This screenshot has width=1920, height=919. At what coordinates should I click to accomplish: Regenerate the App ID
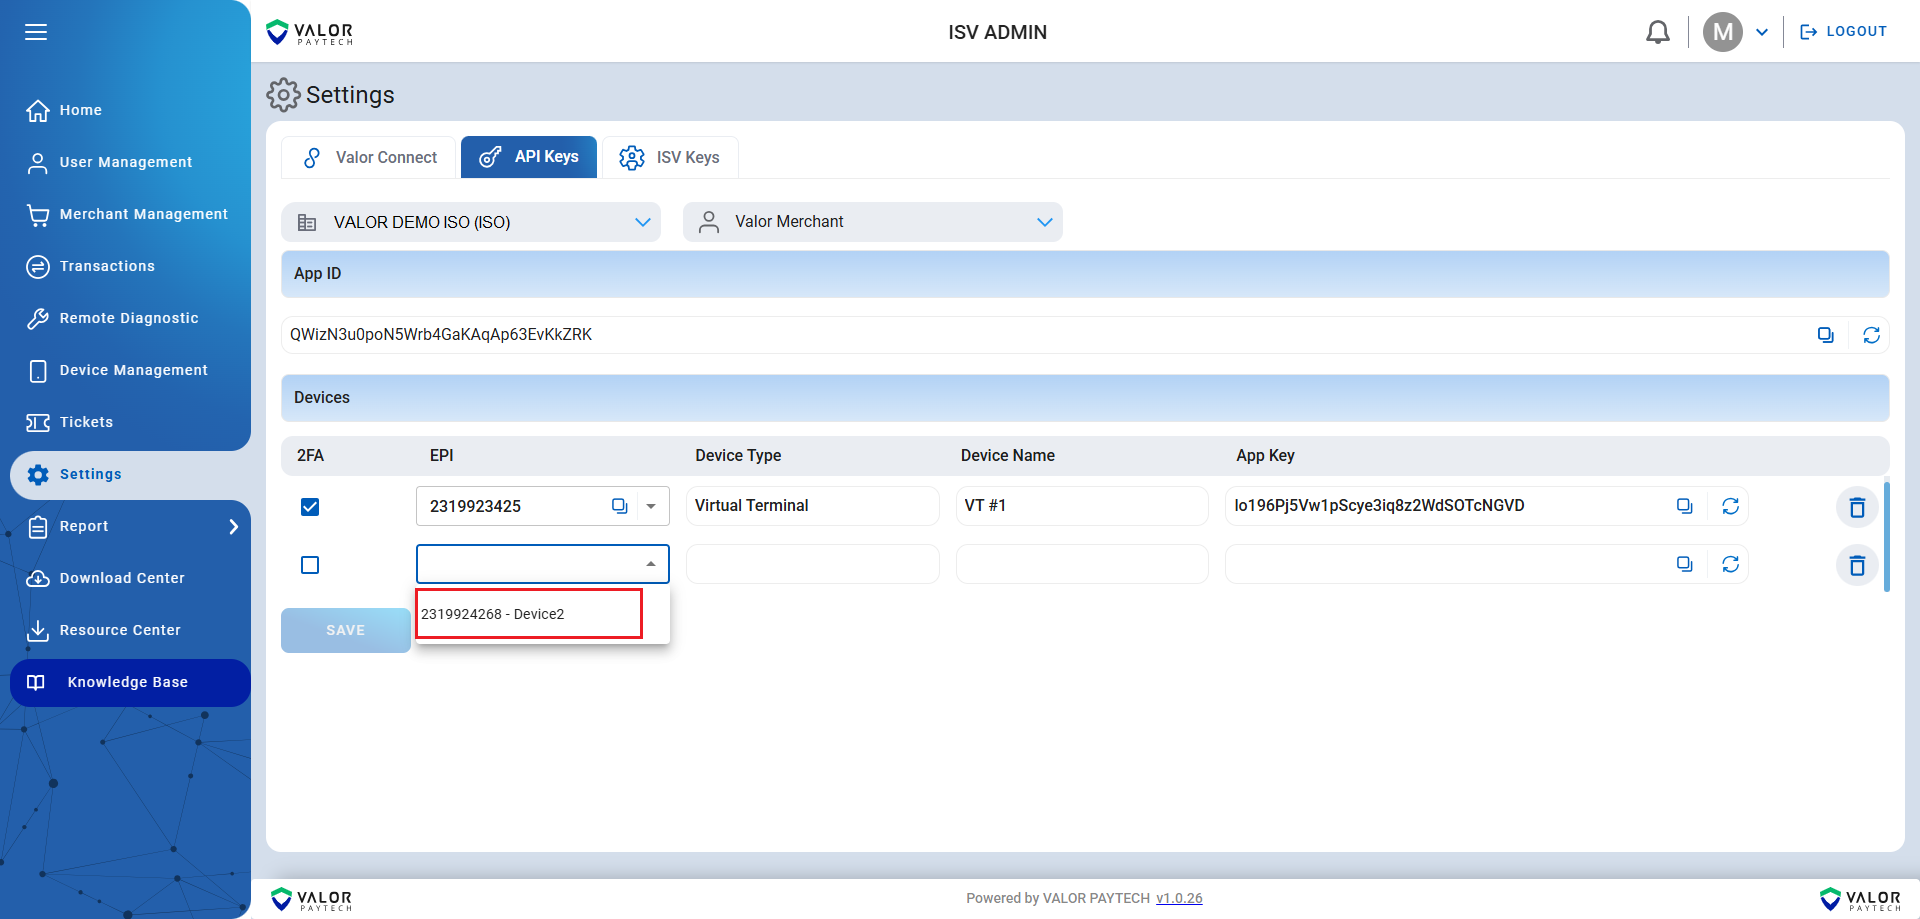click(1871, 335)
